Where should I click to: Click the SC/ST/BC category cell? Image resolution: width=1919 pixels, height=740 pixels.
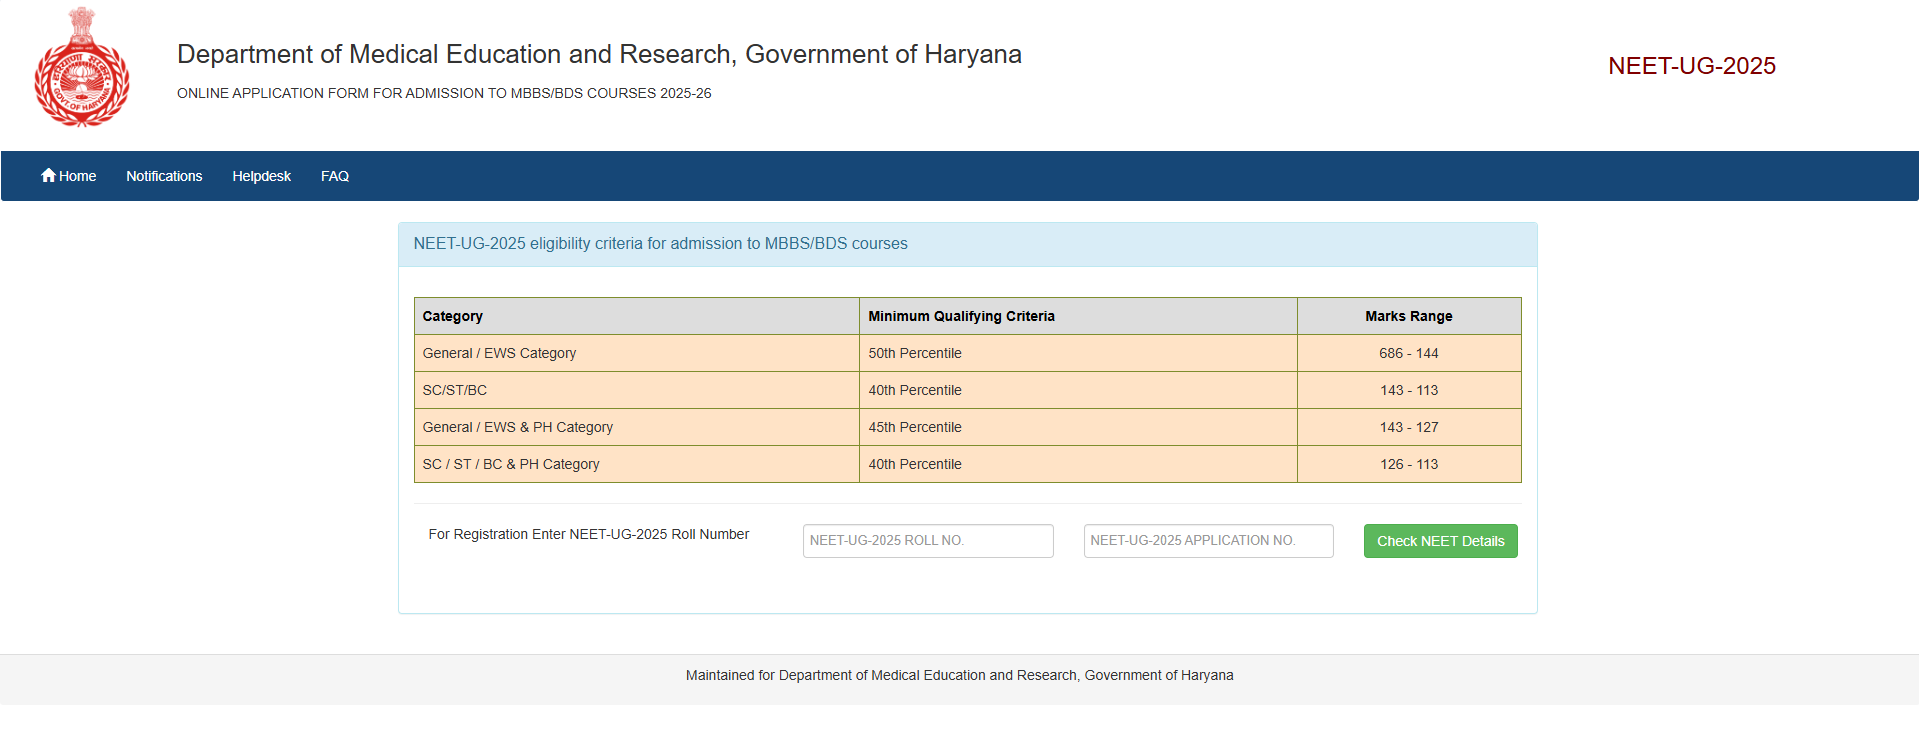(x=455, y=390)
